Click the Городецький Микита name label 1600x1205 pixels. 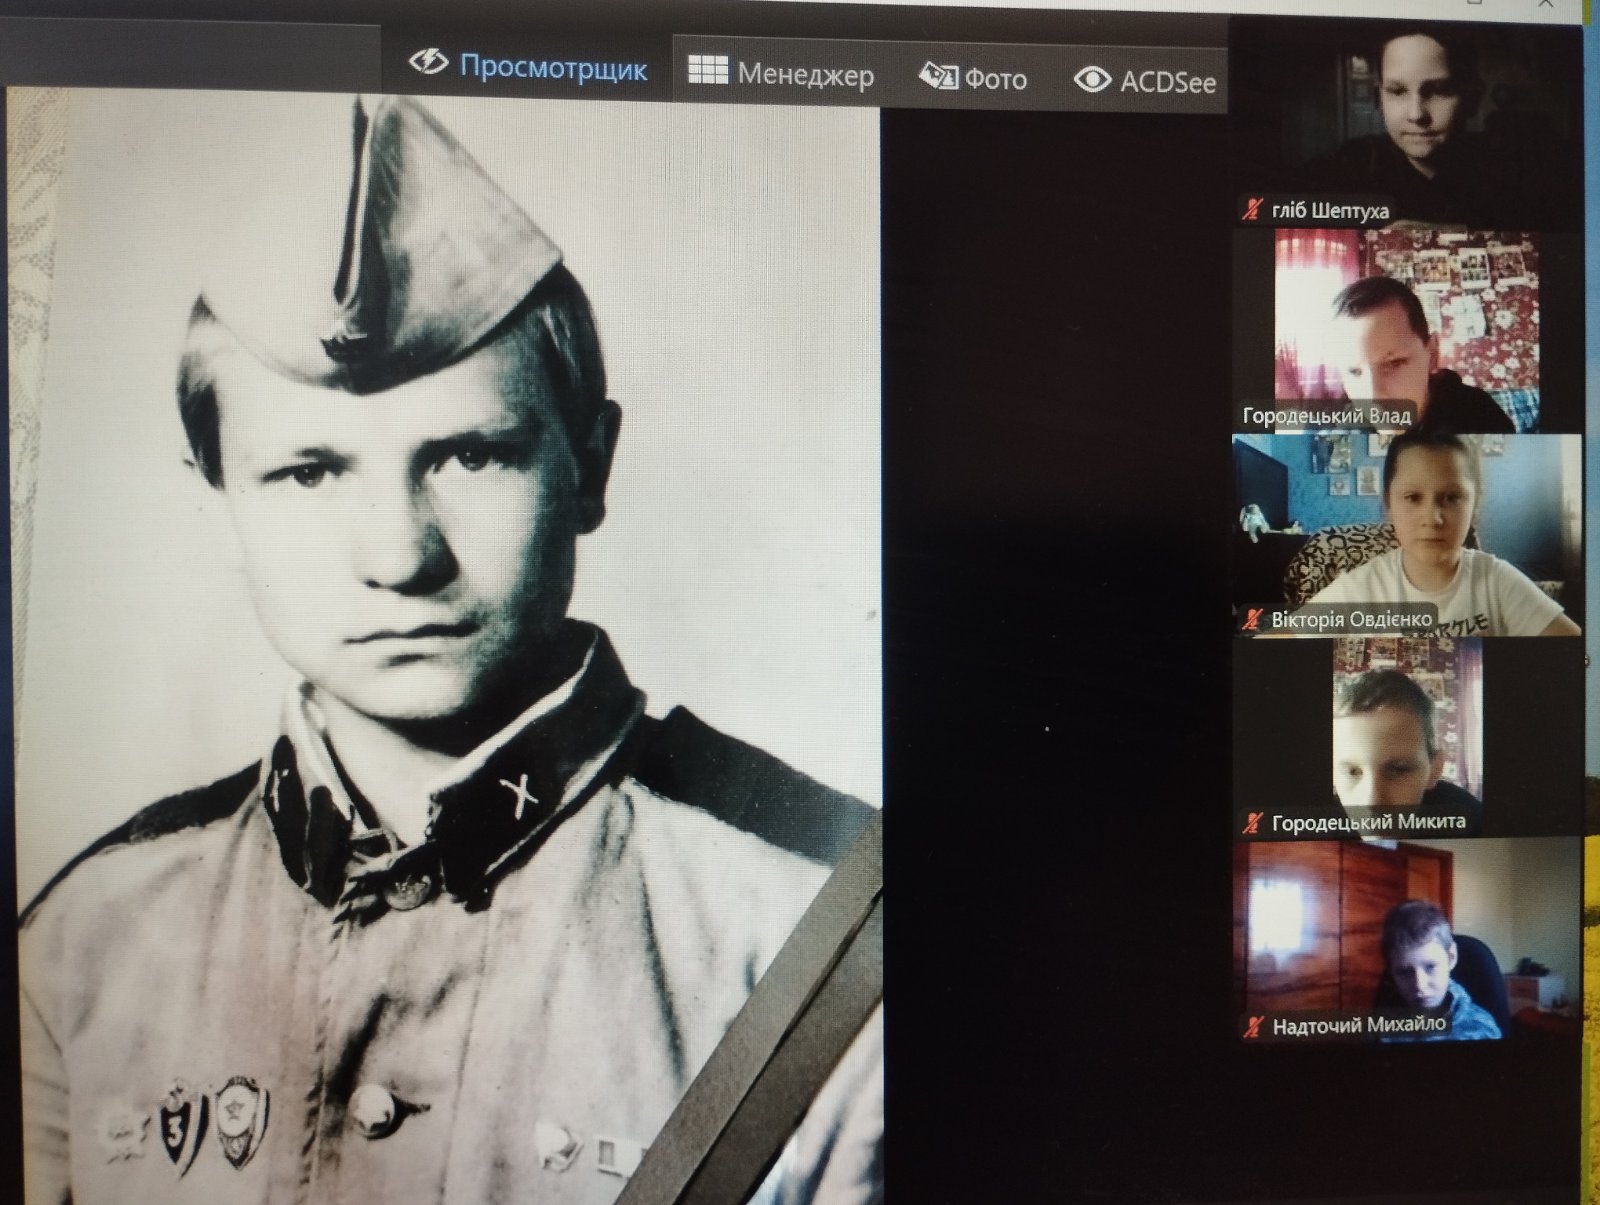(x=1368, y=823)
